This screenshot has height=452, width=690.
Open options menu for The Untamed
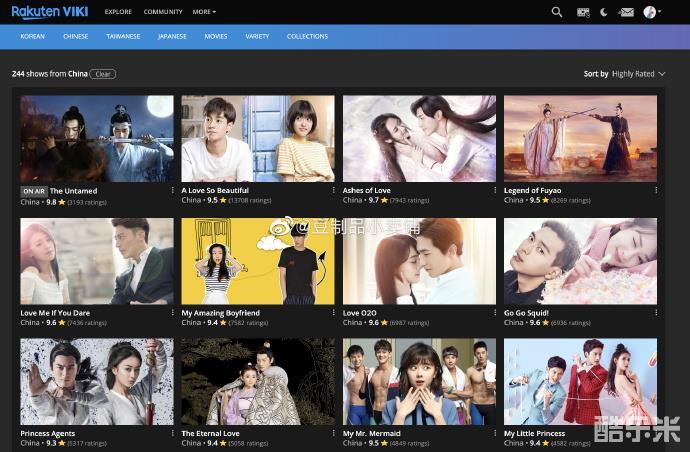[172, 190]
